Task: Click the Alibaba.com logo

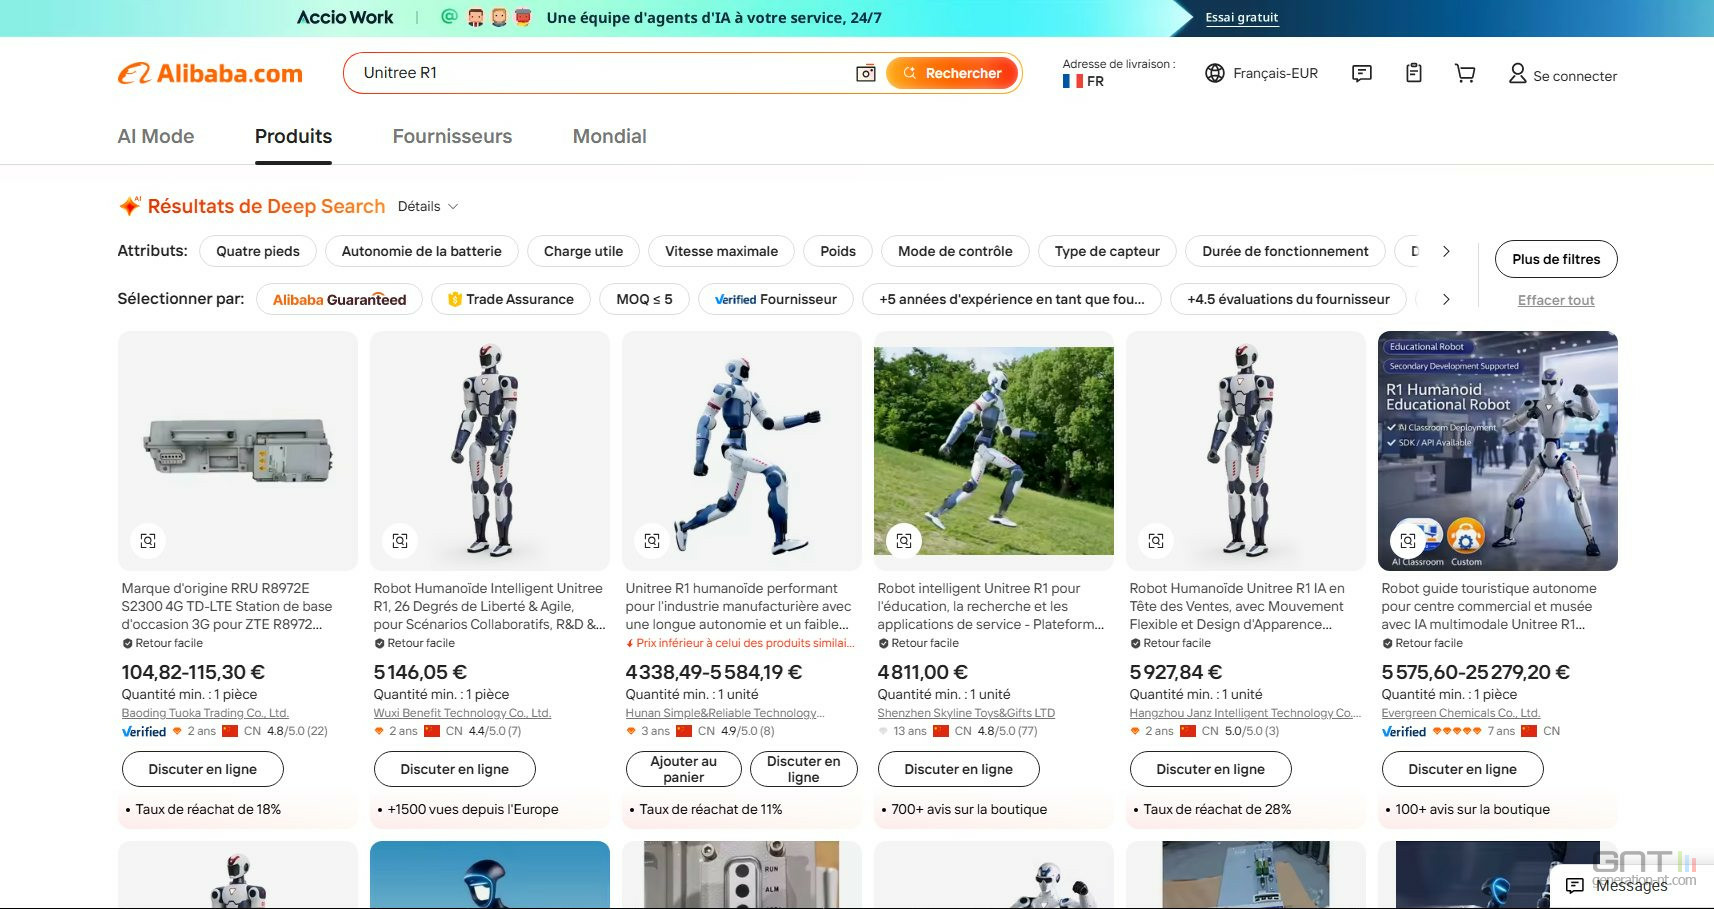Action: 210,74
